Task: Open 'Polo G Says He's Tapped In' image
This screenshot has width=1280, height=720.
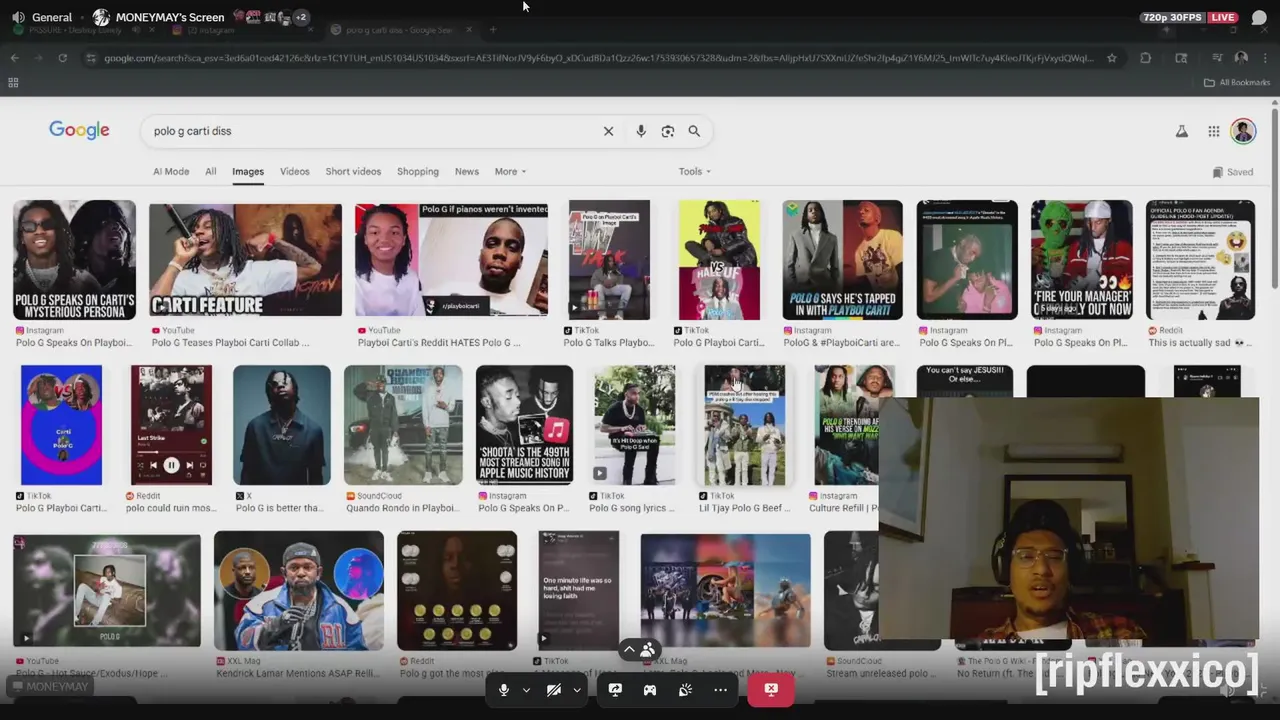Action: (842, 260)
